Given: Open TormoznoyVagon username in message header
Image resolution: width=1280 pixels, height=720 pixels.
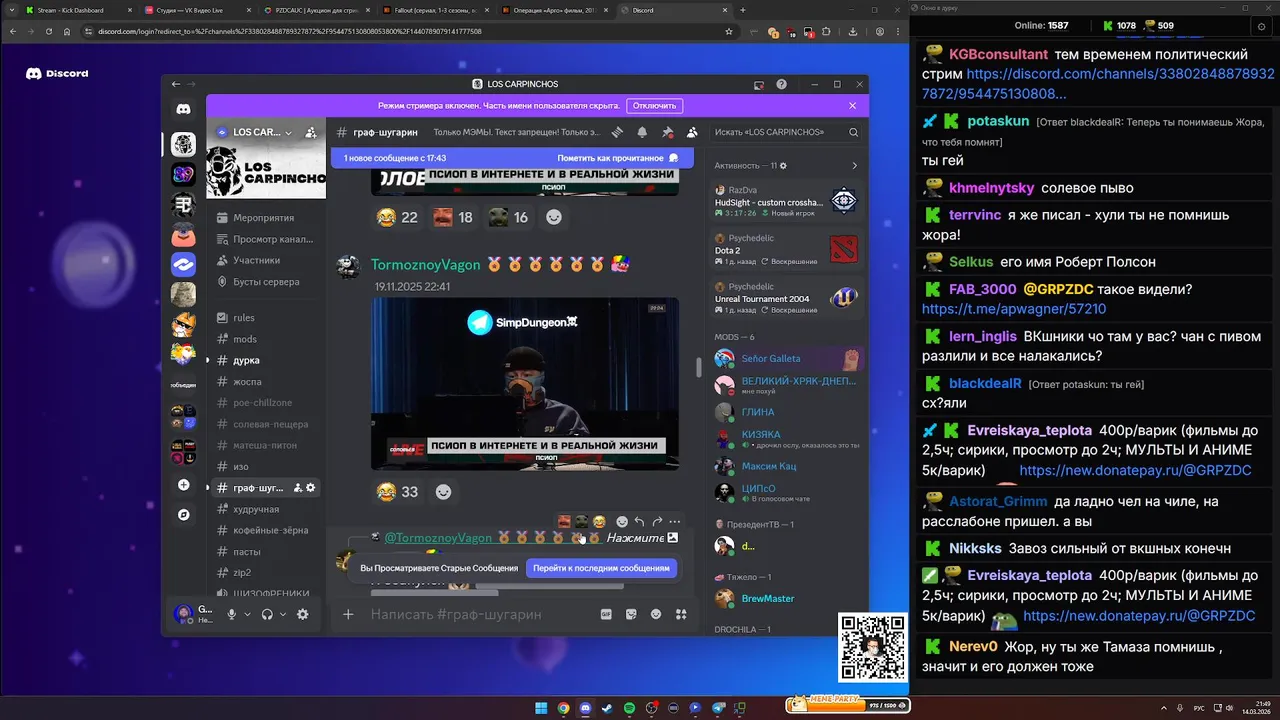Looking at the screenshot, I should pos(426,264).
